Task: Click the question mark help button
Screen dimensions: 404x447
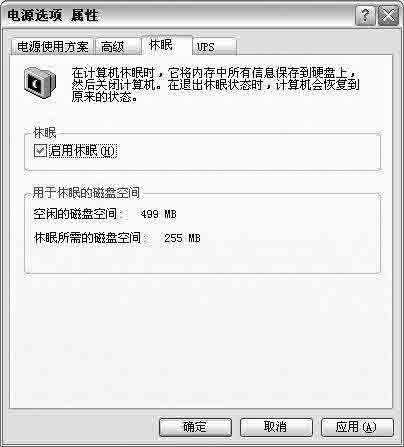Action: pos(365,15)
